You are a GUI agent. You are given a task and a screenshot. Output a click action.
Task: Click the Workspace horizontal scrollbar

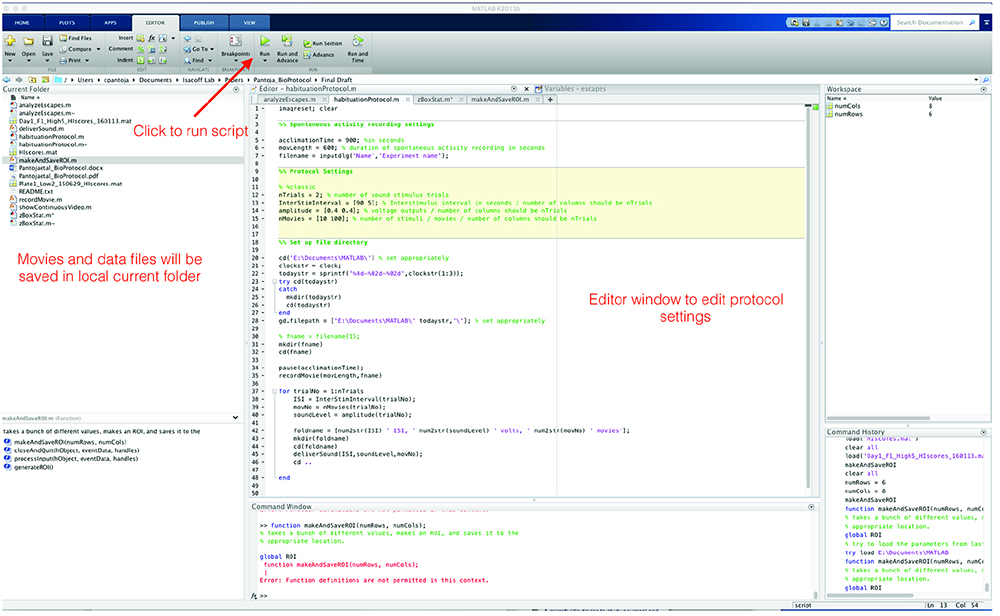point(878,418)
